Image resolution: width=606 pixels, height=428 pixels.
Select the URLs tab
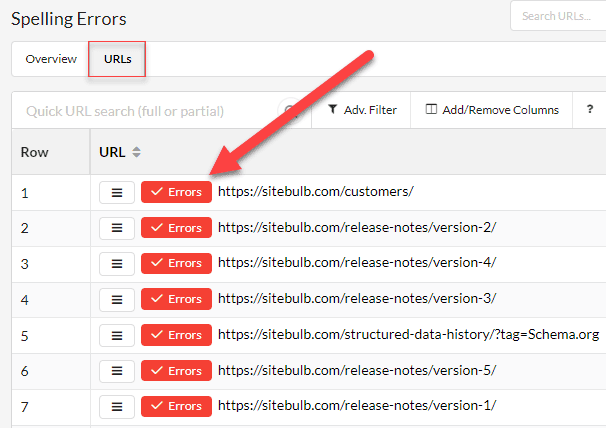(117, 59)
